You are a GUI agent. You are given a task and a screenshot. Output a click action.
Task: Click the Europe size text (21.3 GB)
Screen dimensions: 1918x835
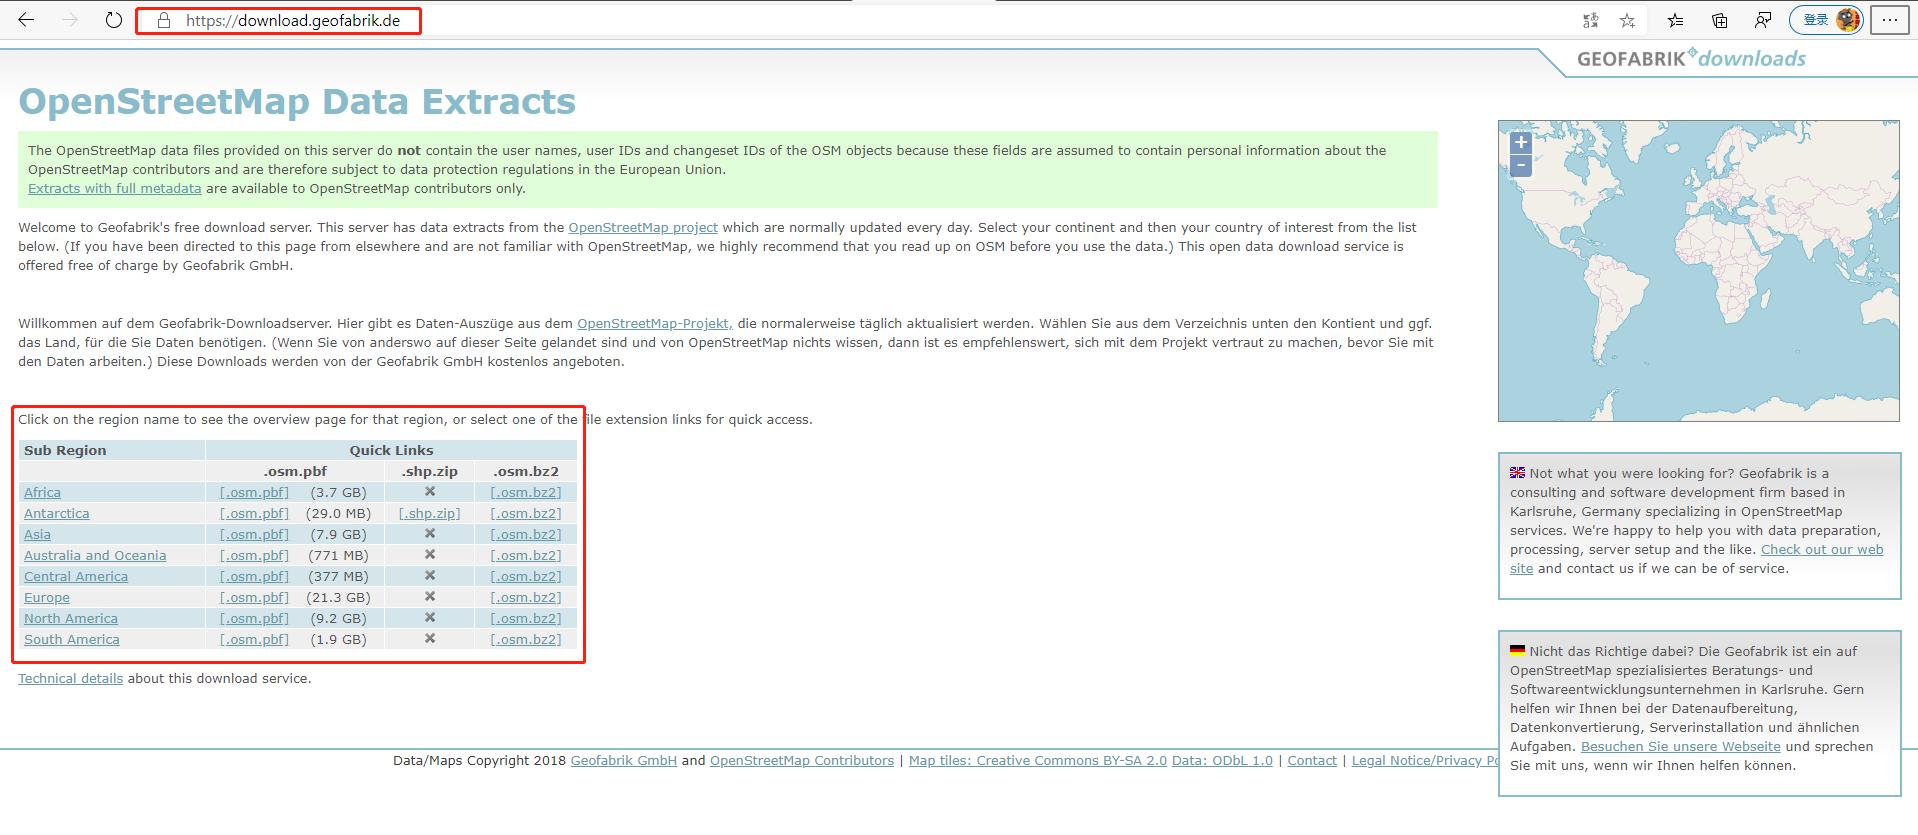pyautogui.click(x=339, y=597)
